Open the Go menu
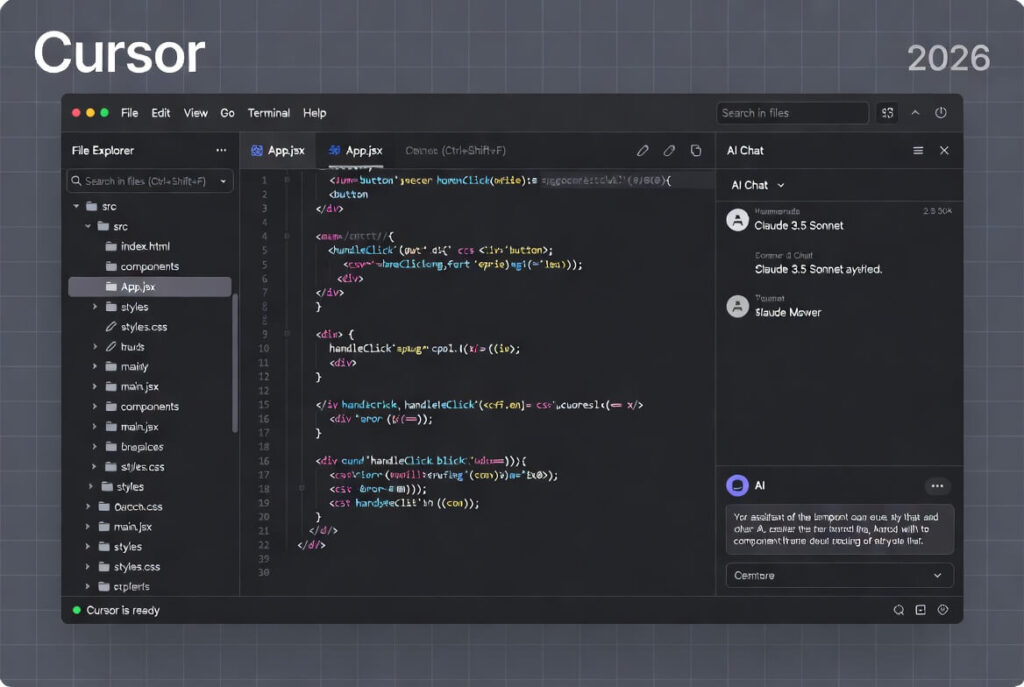The image size is (1024, 687). tap(227, 113)
